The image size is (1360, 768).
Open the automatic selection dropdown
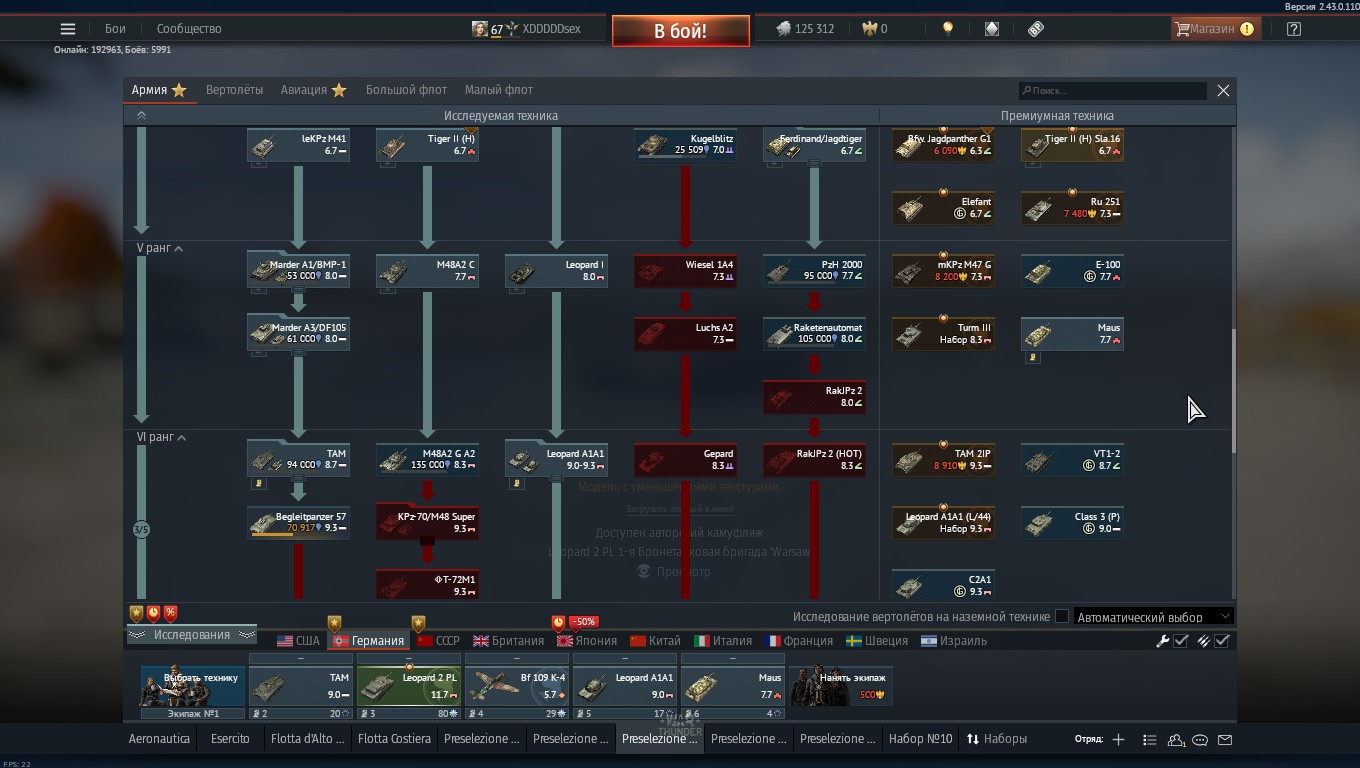point(1153,617)
